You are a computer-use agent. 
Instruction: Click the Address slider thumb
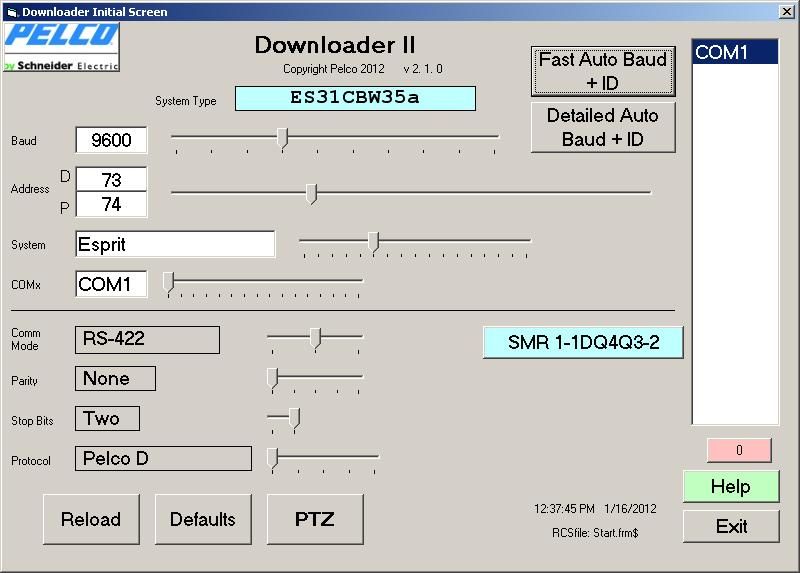coord(311,194)
